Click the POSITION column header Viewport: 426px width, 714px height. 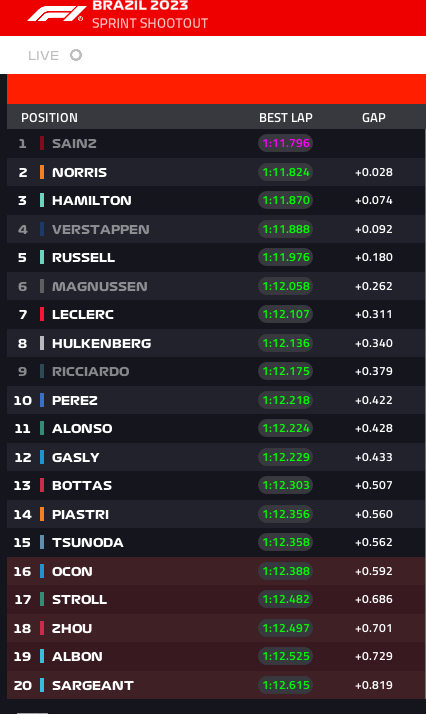(x=49, y=117)
